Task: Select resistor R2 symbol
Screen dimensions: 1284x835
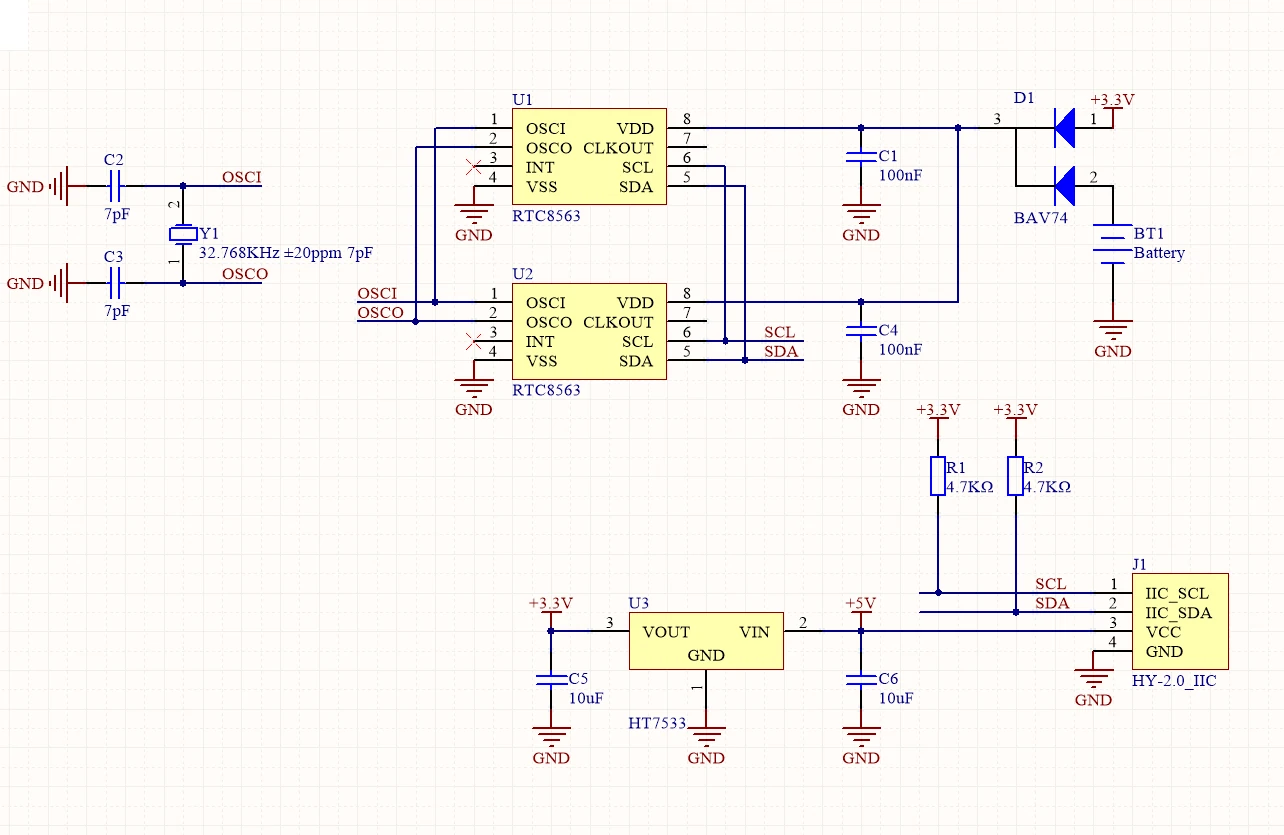Action: [1015, 476]
